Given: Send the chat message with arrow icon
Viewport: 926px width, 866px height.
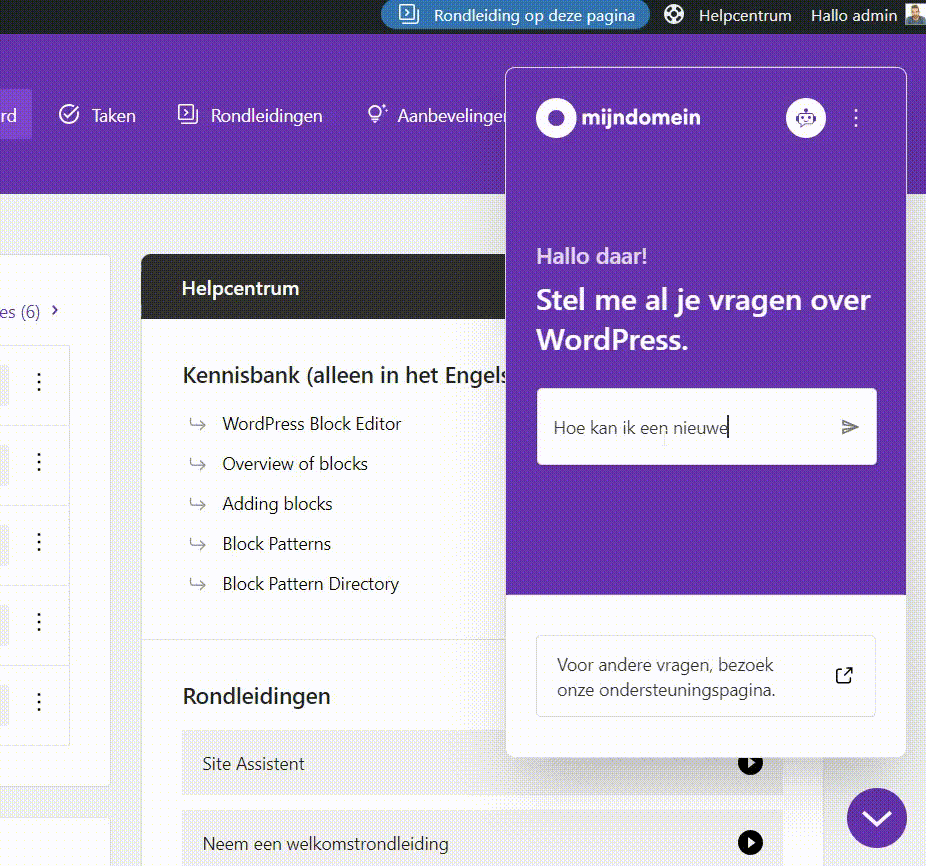Looking at the screenshot, I should 850,427.
